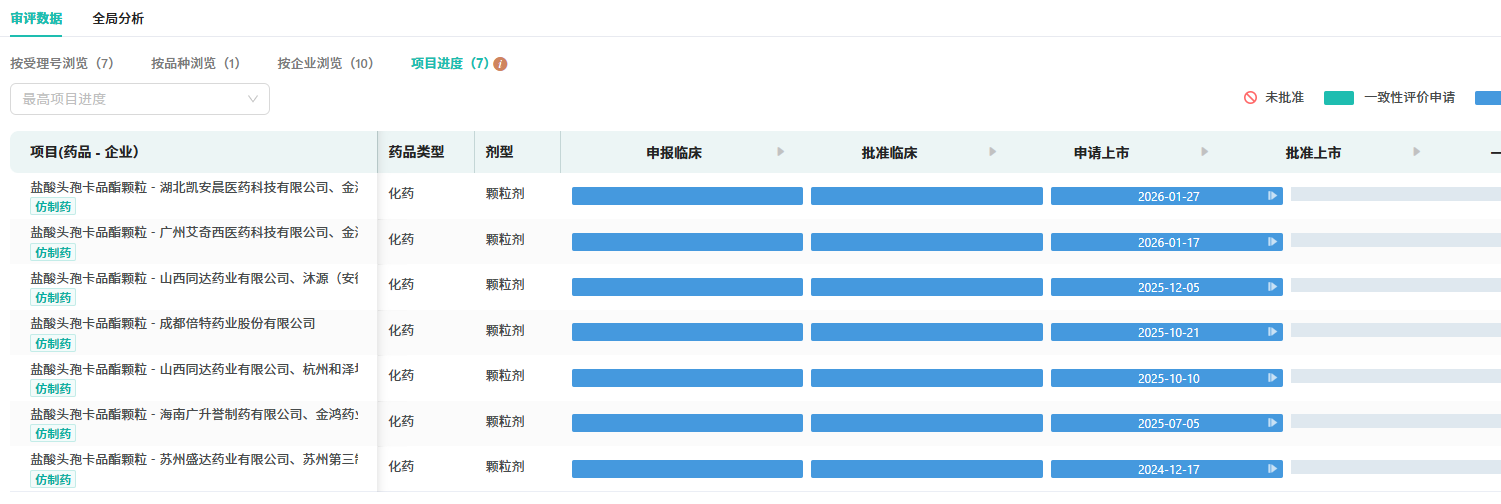Click the flag icon on the 2025-10-21 bar

(1273, 333)
